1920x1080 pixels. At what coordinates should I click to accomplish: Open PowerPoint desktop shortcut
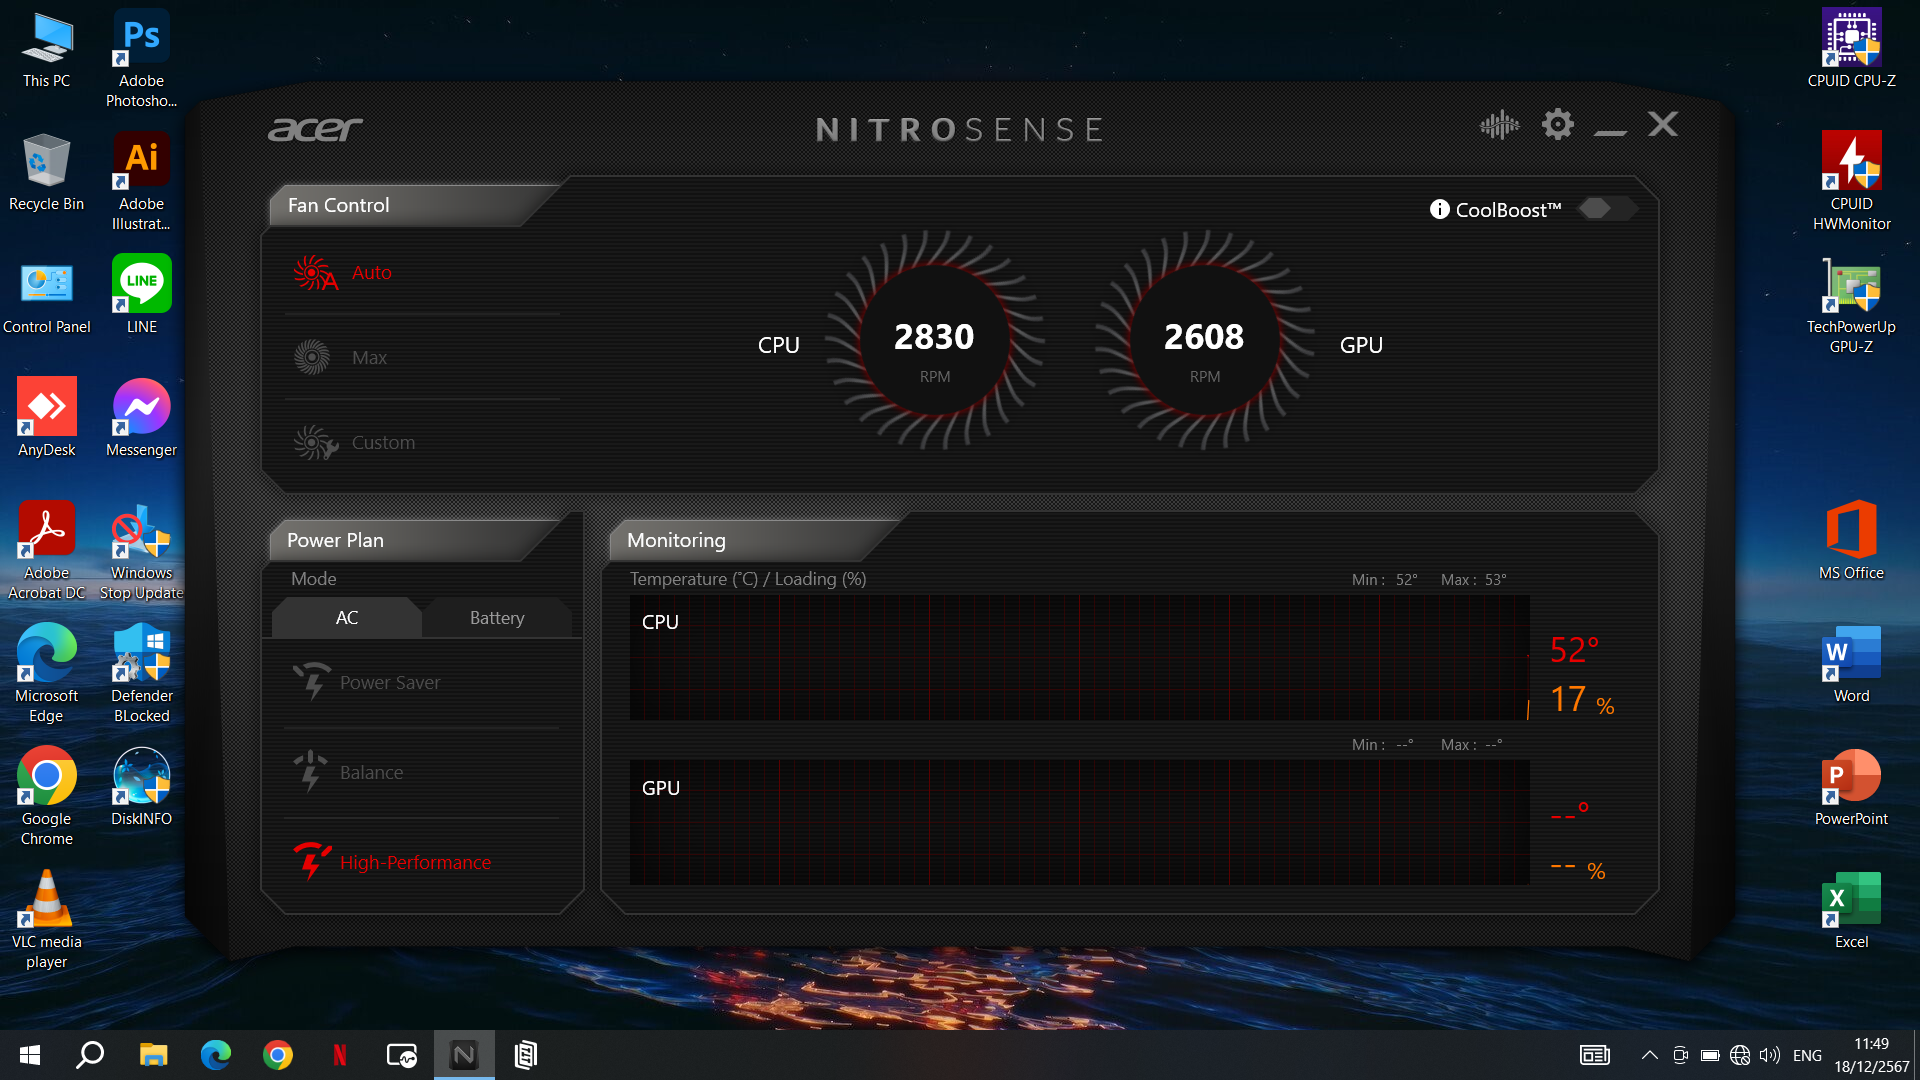(x=1851, y=787)
